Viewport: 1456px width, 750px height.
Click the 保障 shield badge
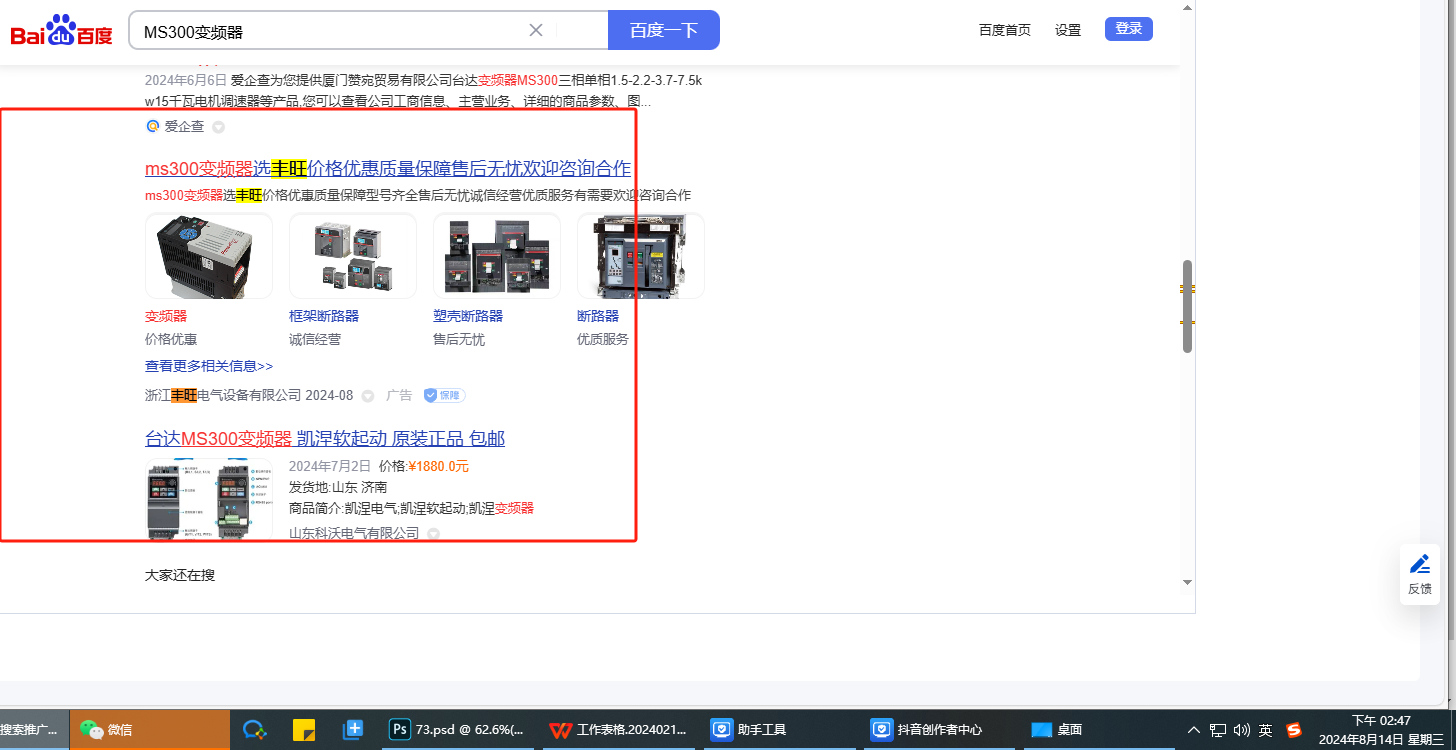444,395
